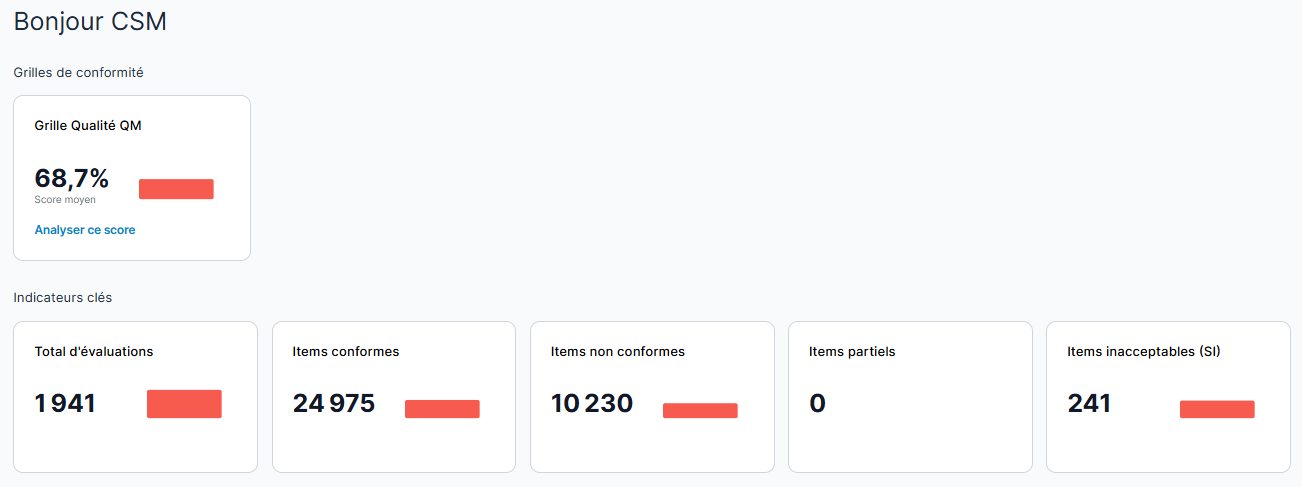
Task: Click the 1 941 evaluations count
Action: [x=65, y=404]
